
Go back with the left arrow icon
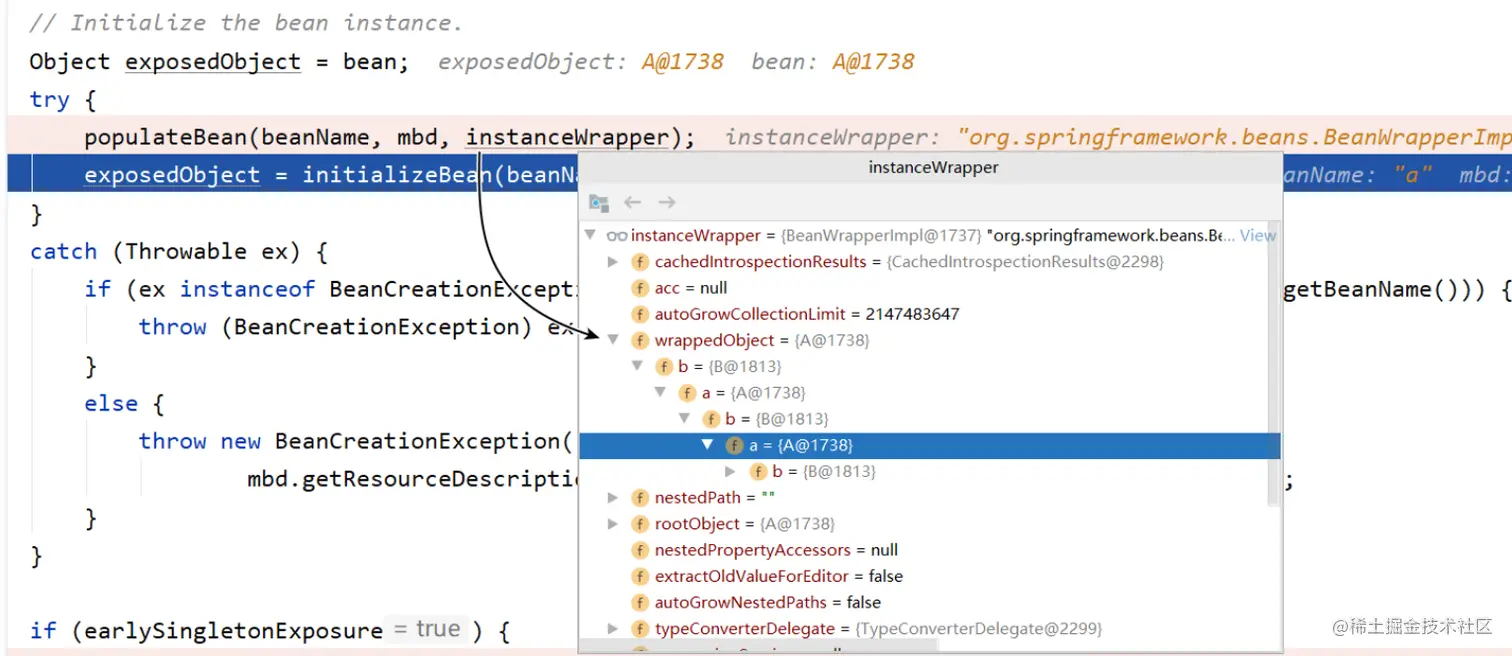coord(632,203)
